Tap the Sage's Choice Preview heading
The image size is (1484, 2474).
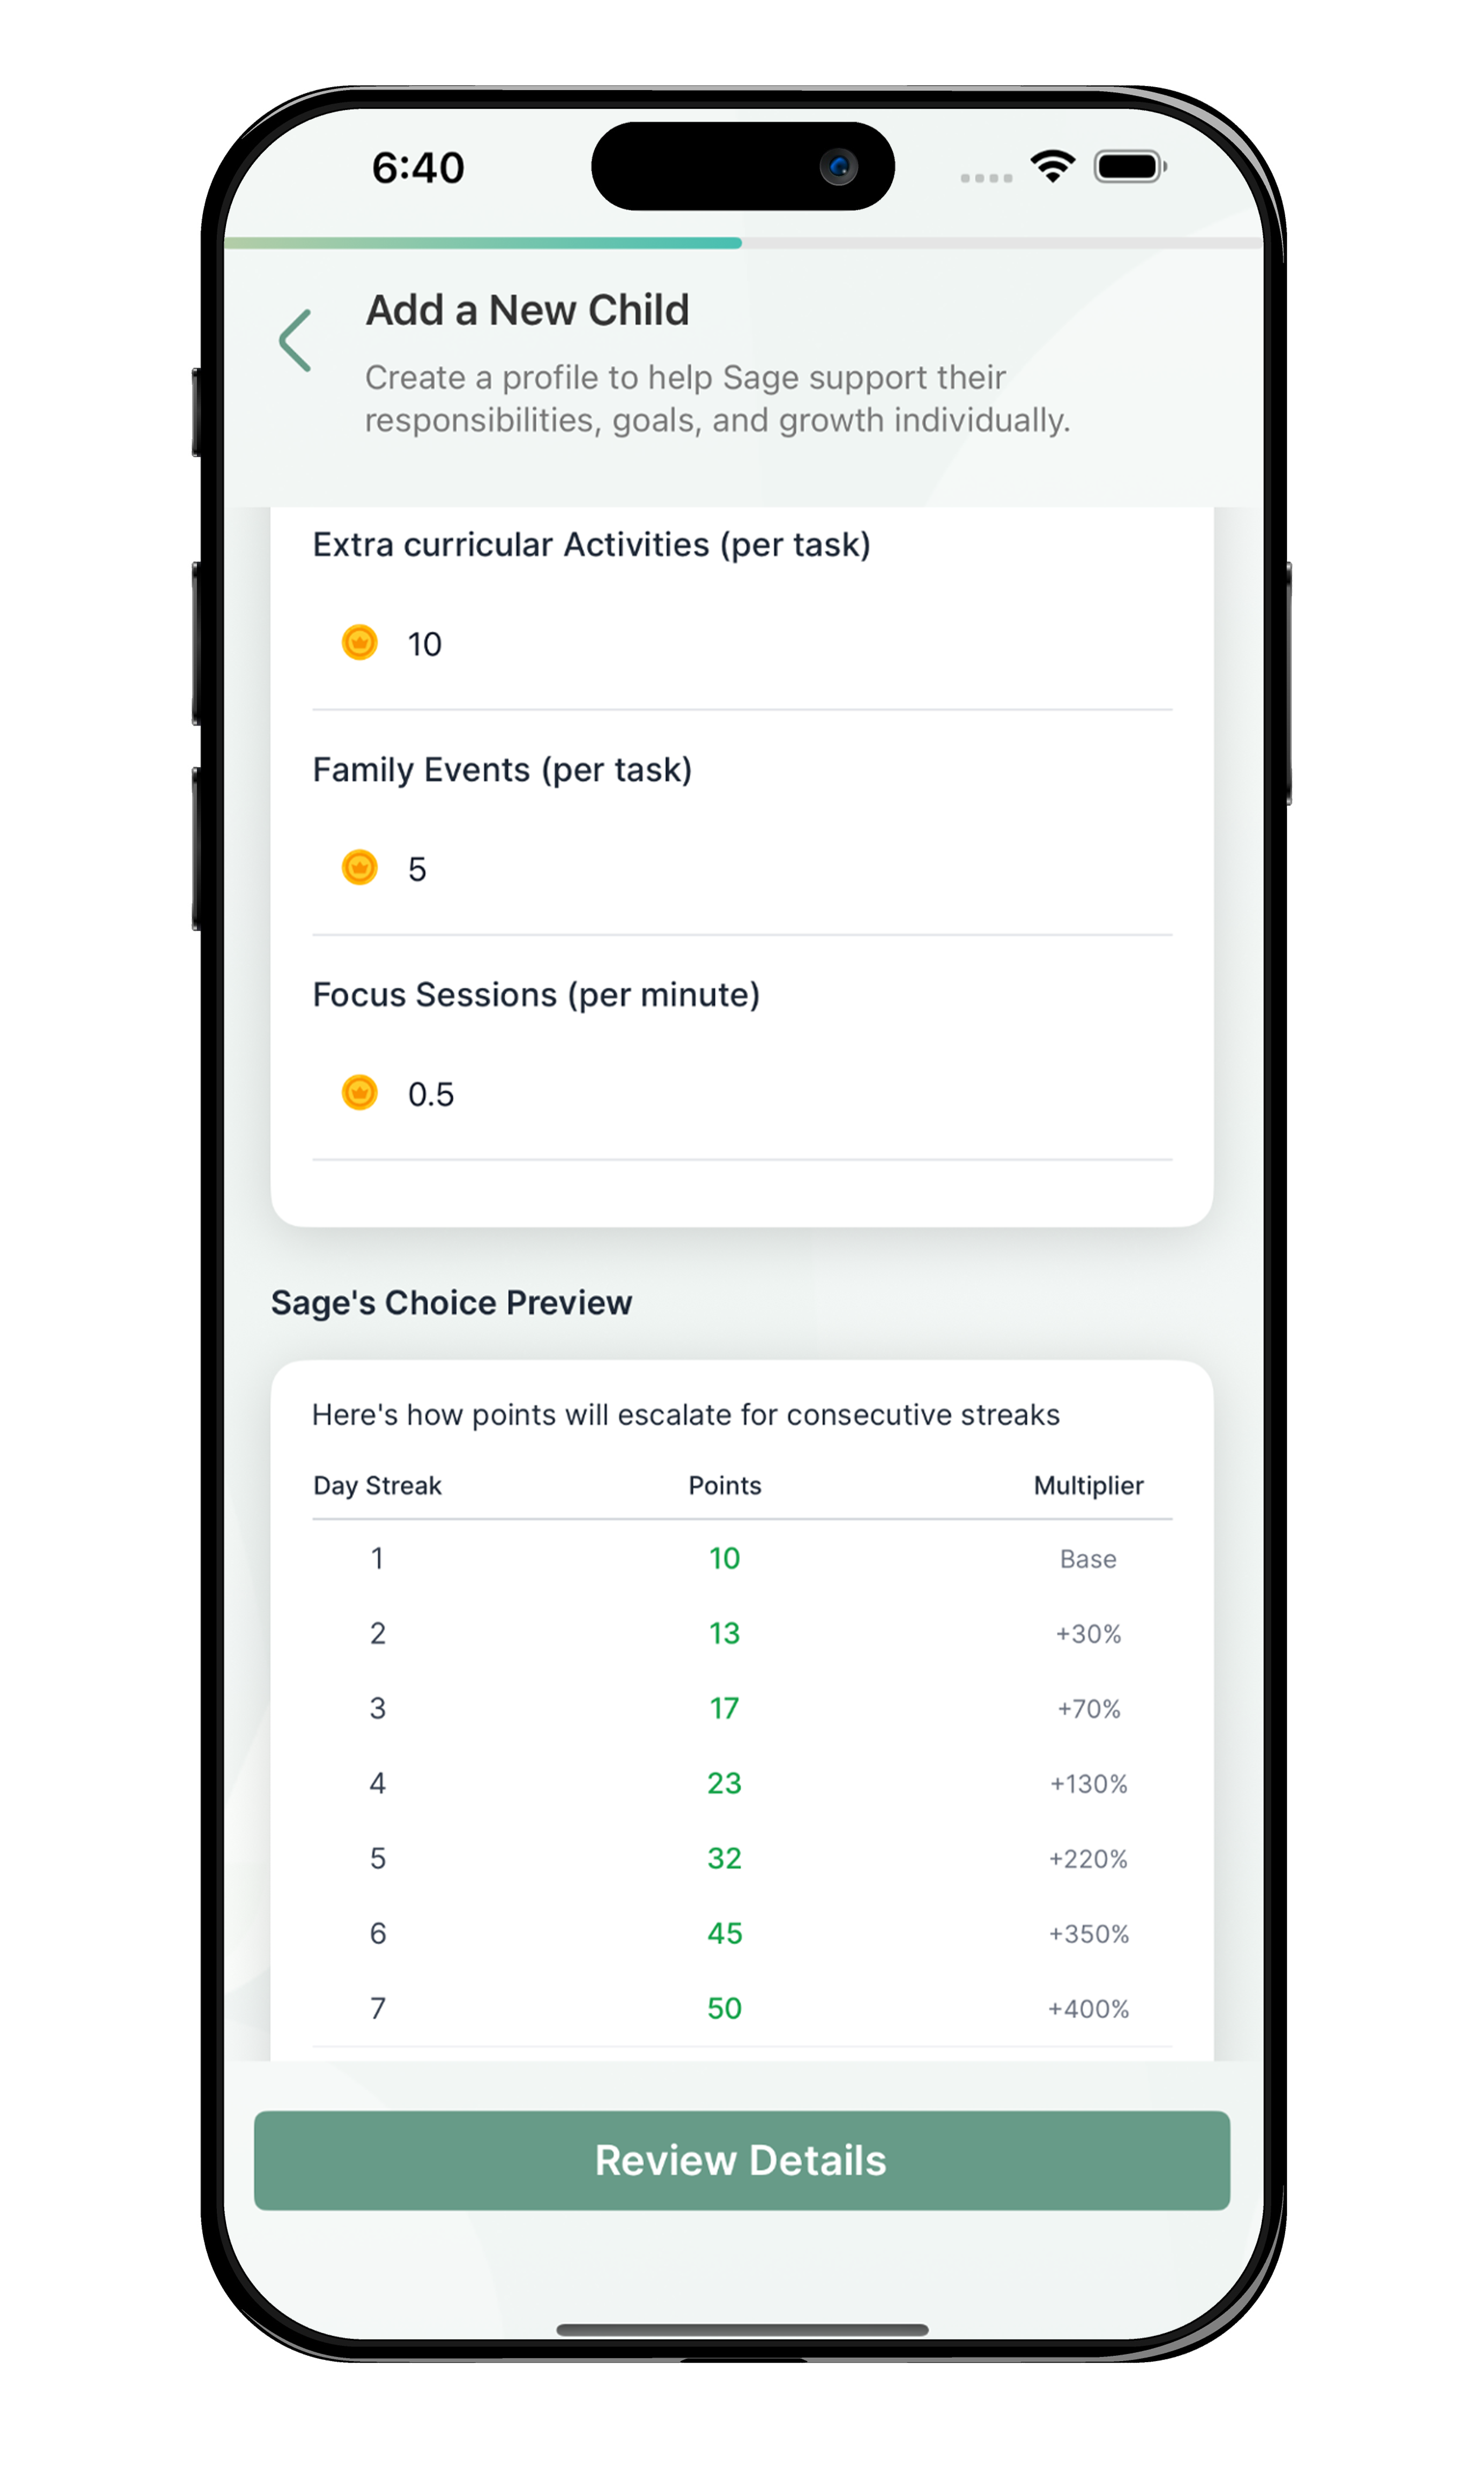[451, 1303]
